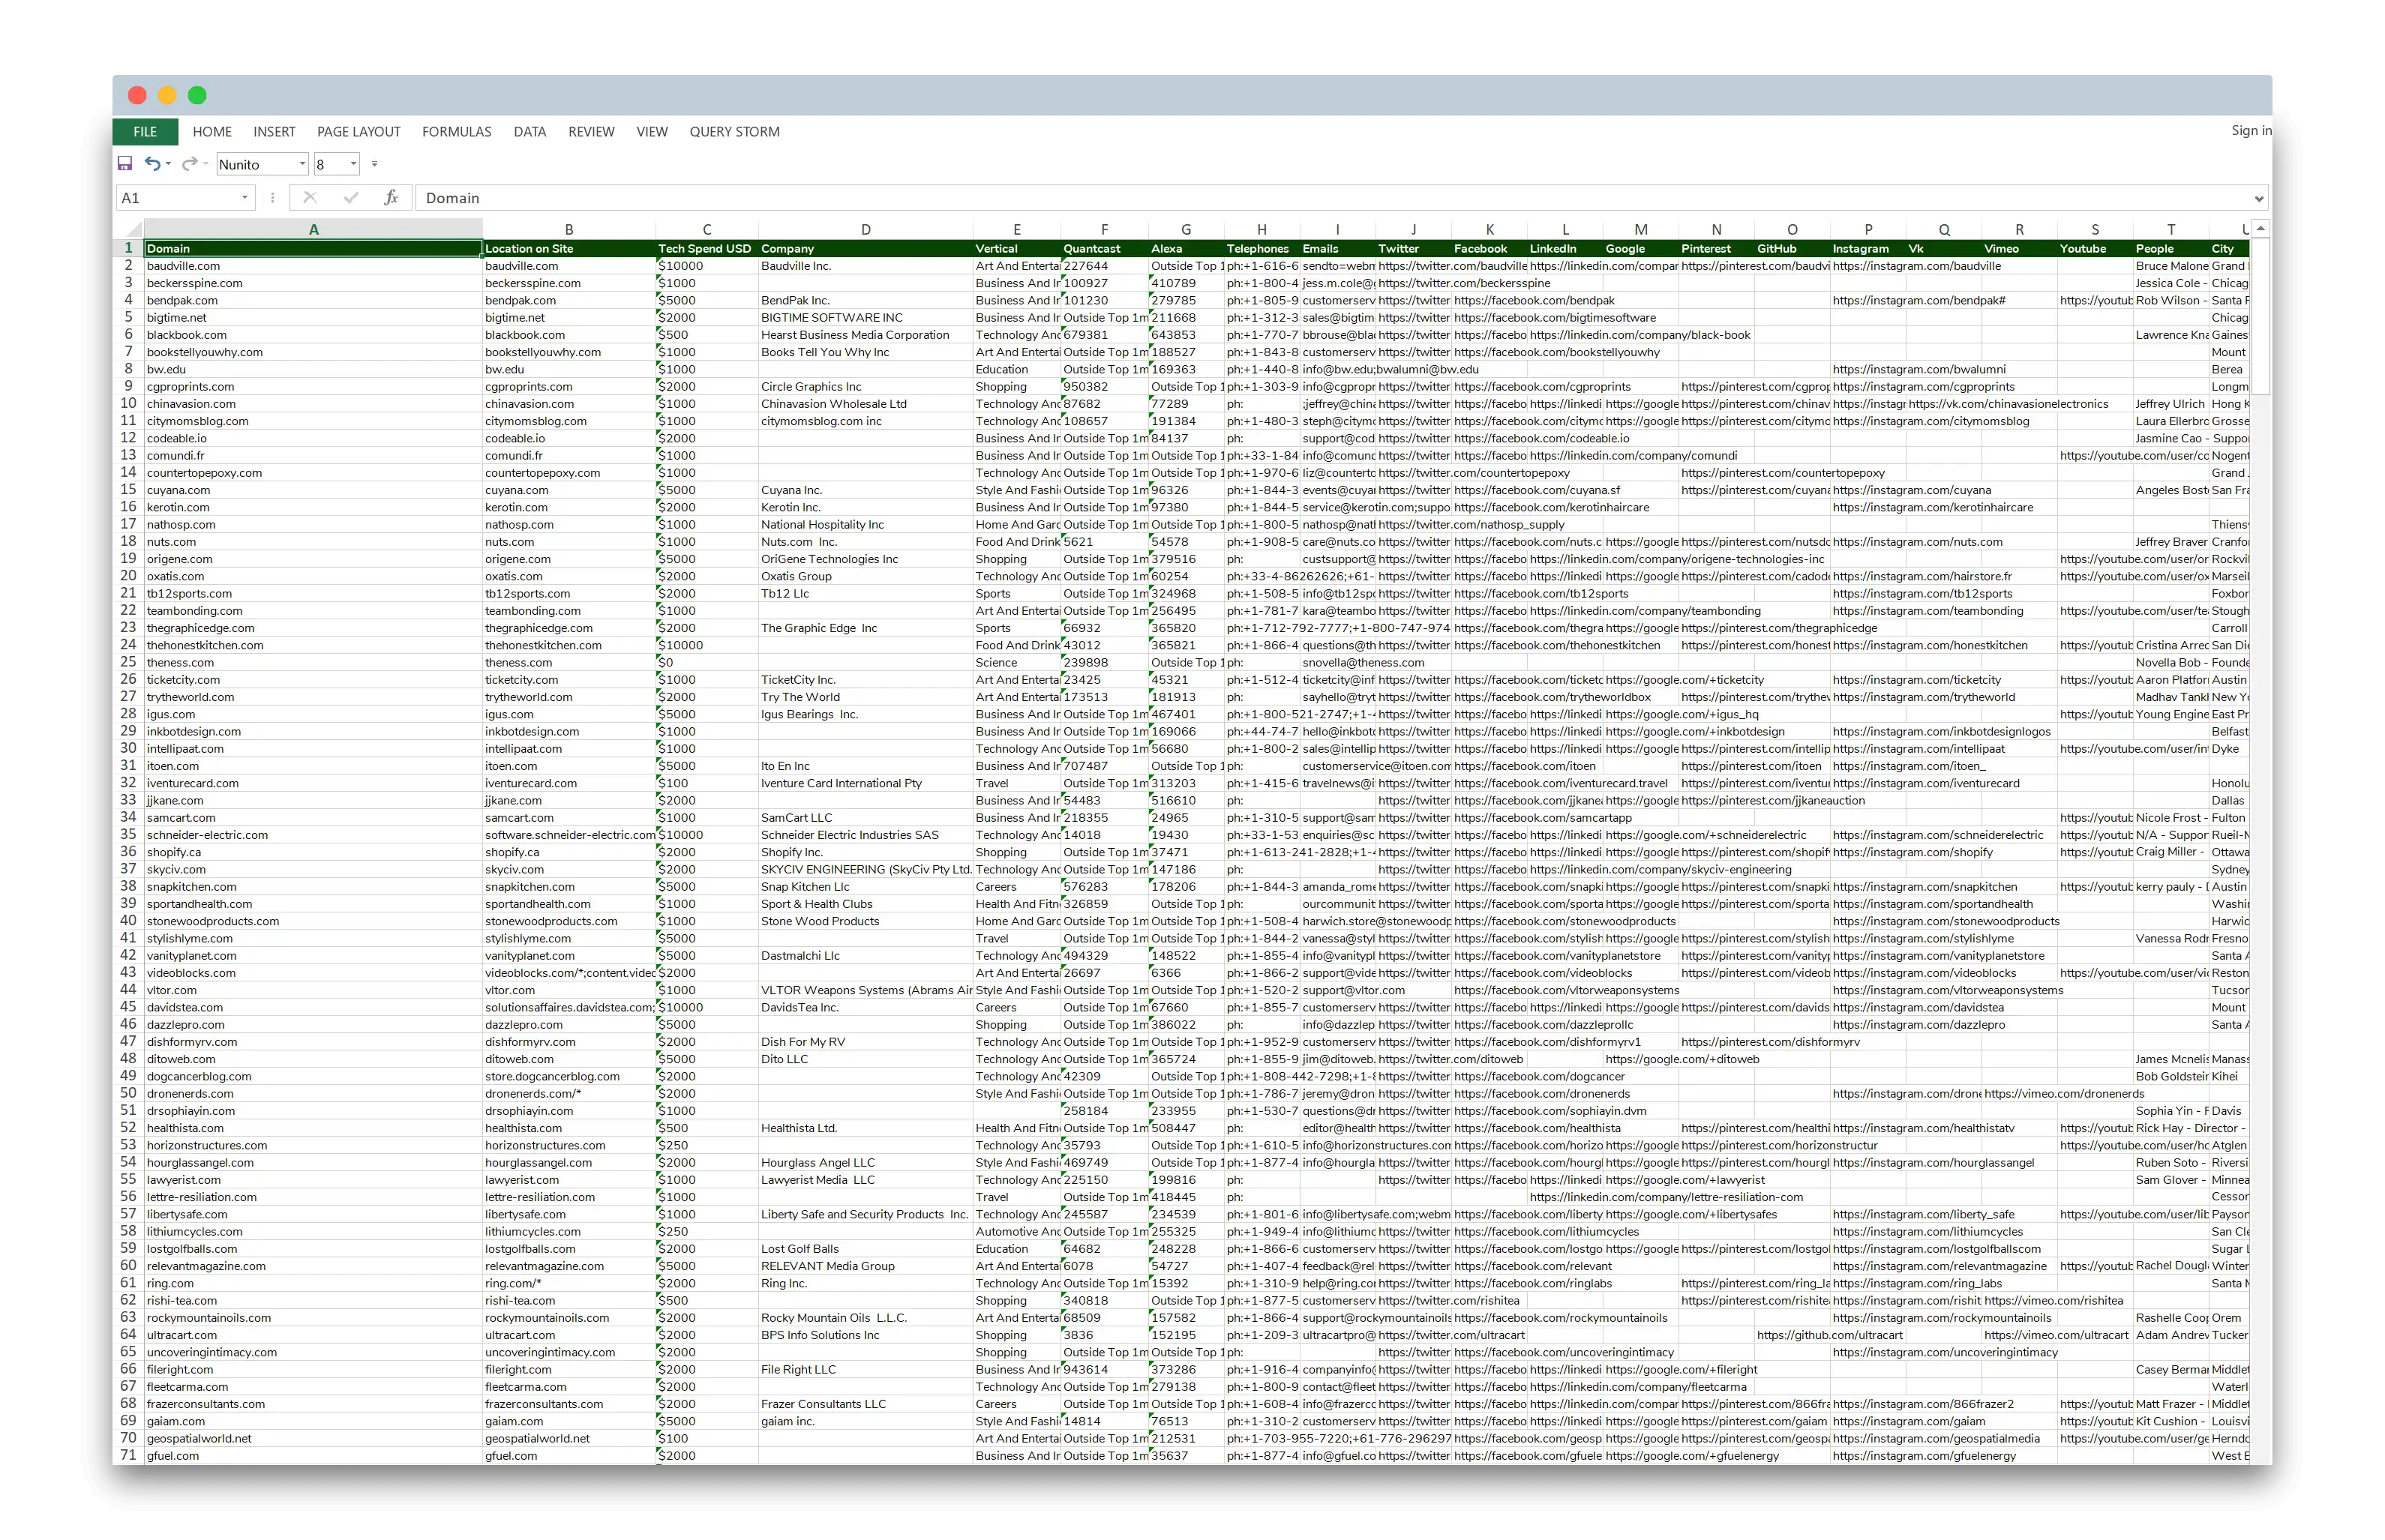
Task: Open Insert Function via fx icon
Action: (x=391, y=198)
